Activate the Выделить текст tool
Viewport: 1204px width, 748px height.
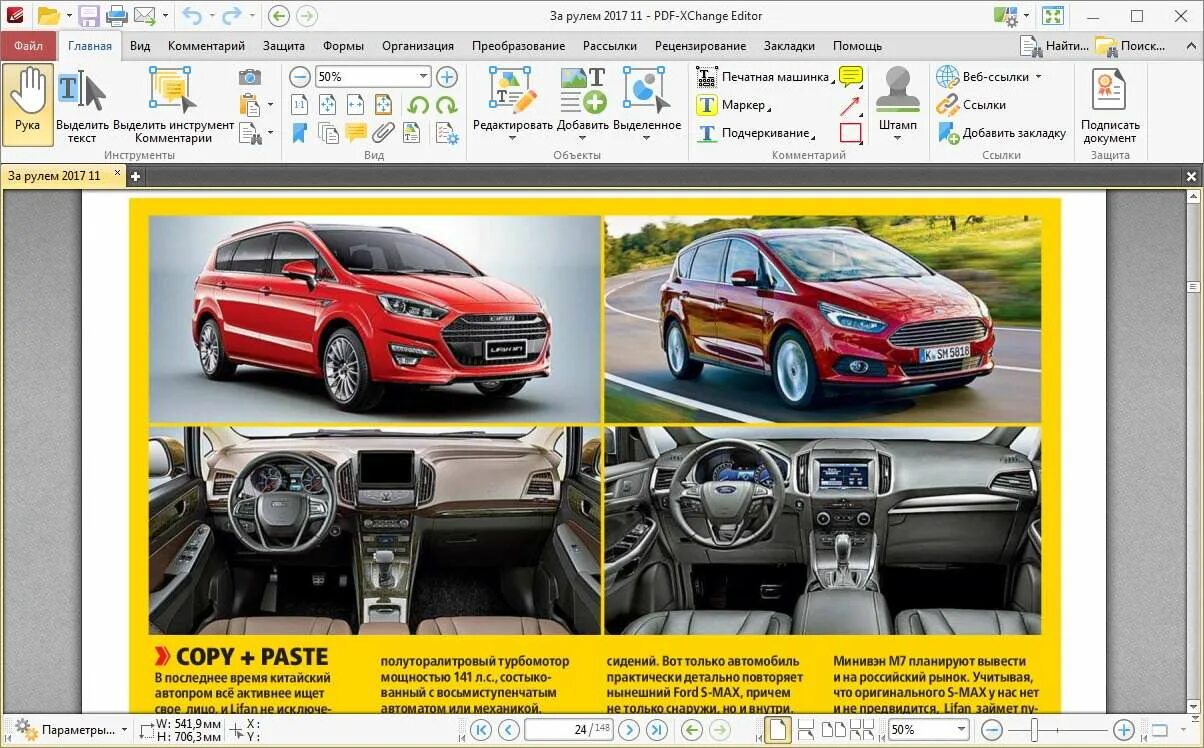pyautogui.click(x=82, y=104)
